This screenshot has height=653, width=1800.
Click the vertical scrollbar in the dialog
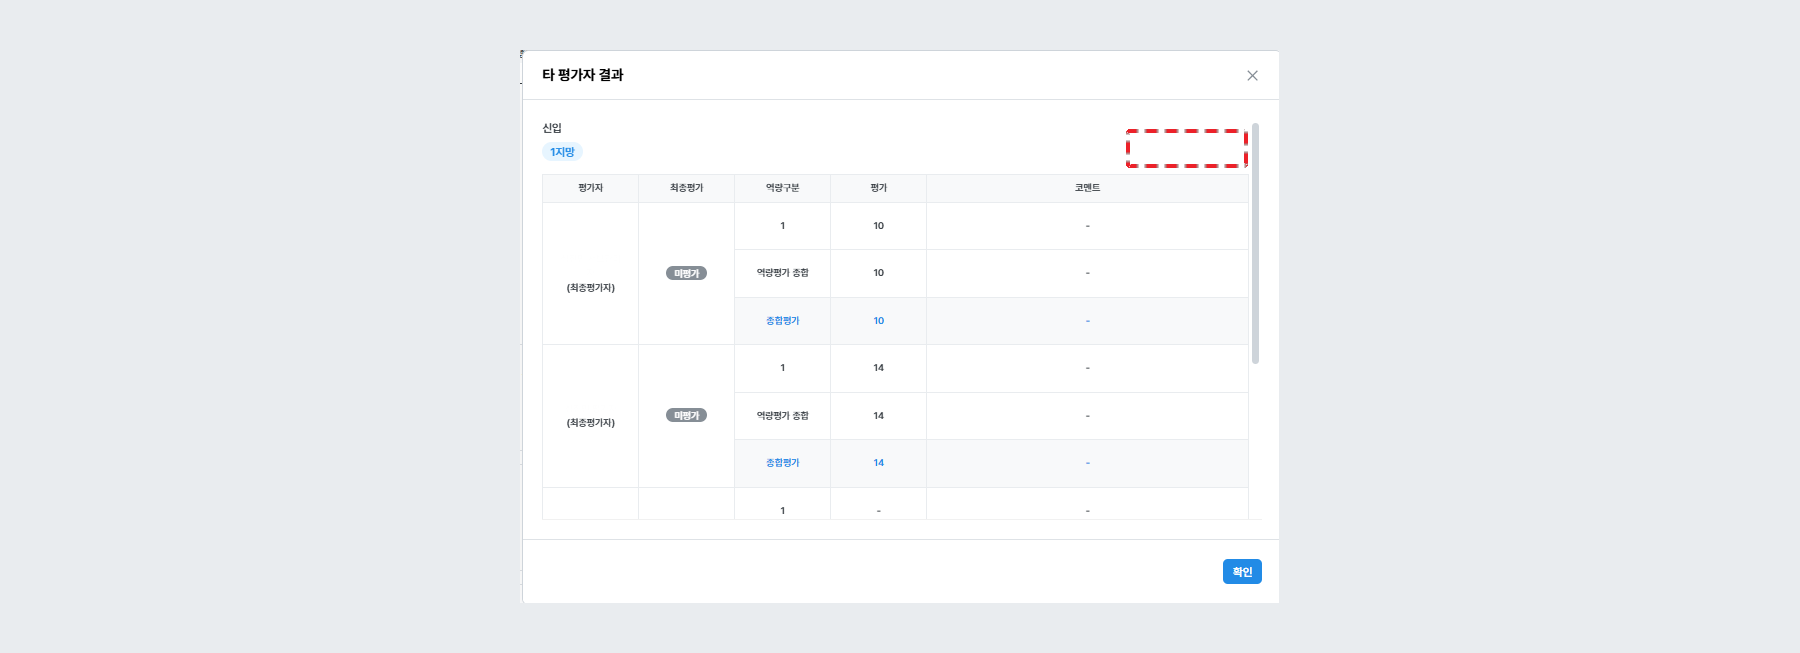[1255, 243]
